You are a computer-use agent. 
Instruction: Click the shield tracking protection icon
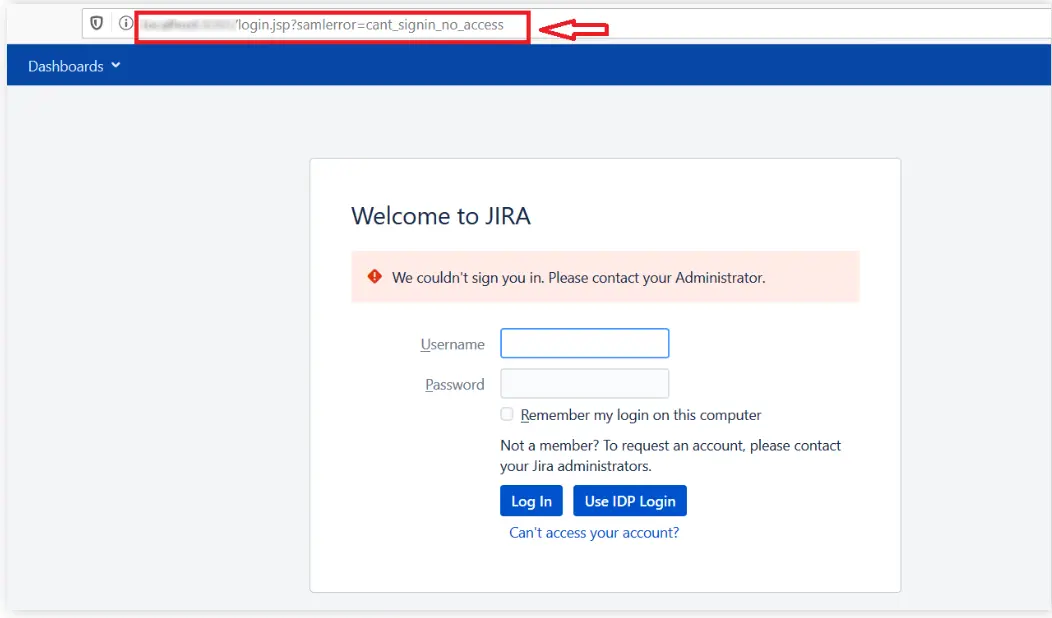click(x=97, y=23)
